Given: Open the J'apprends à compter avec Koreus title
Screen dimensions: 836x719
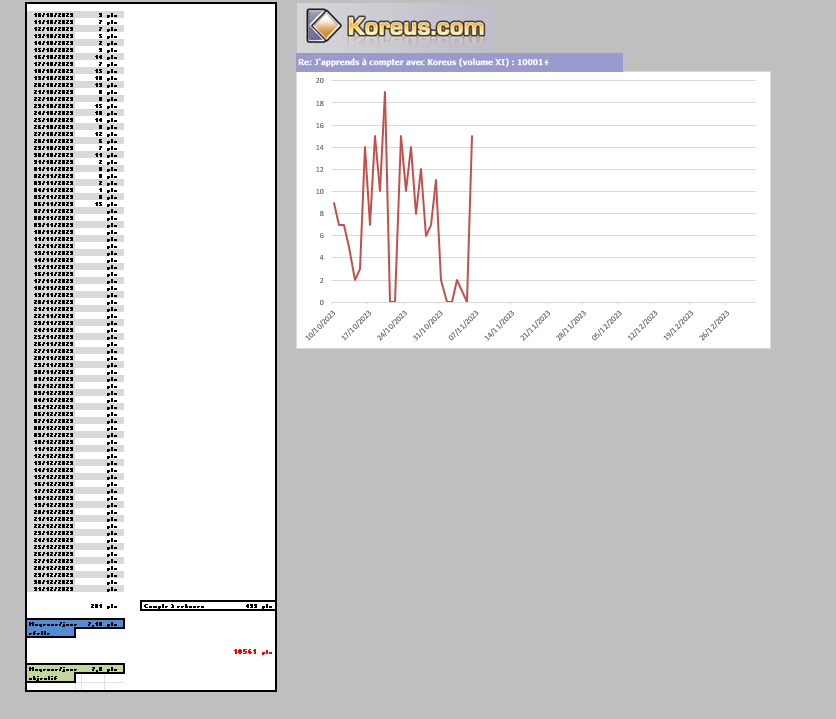Looking at the screenshot, I should [423, 63].
